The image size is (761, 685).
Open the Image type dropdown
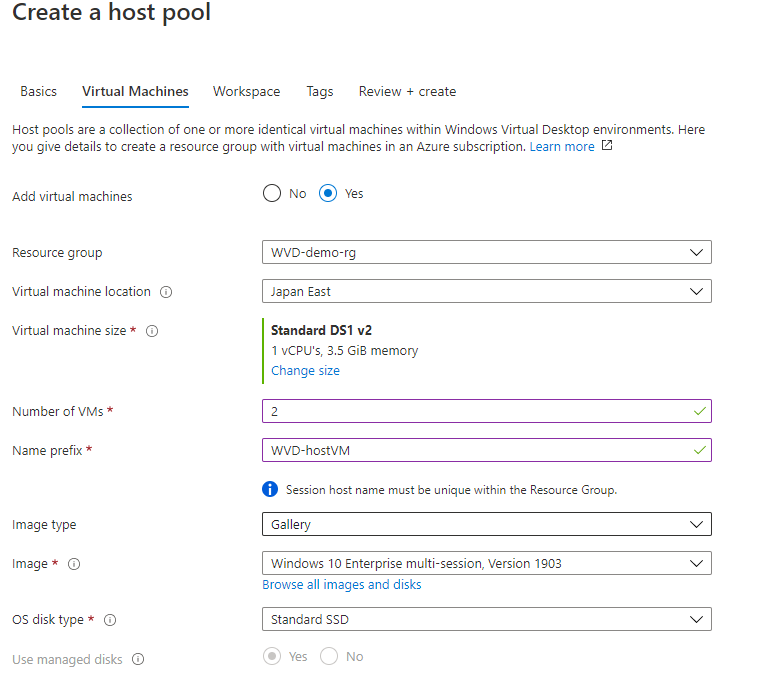click(x=486, y=524)
